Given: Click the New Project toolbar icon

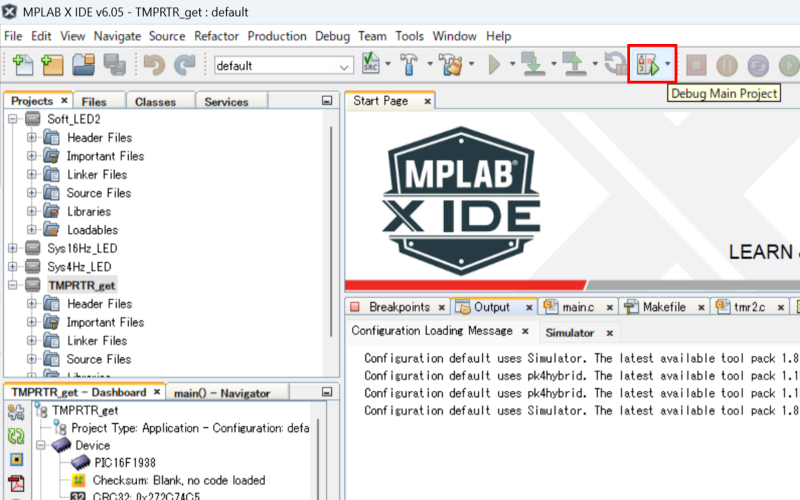Looking at the screenshot, I should point(52,66).
